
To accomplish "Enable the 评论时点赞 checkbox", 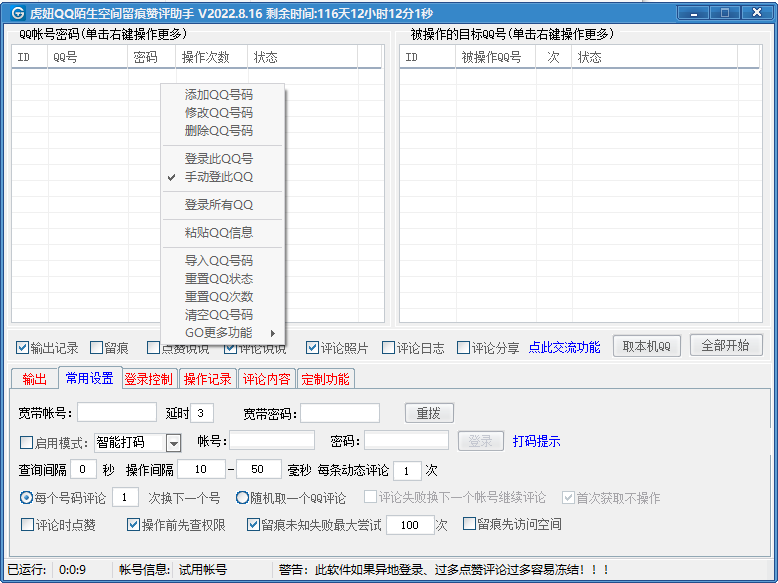I will pyautogui.click(x=27, y=524).
